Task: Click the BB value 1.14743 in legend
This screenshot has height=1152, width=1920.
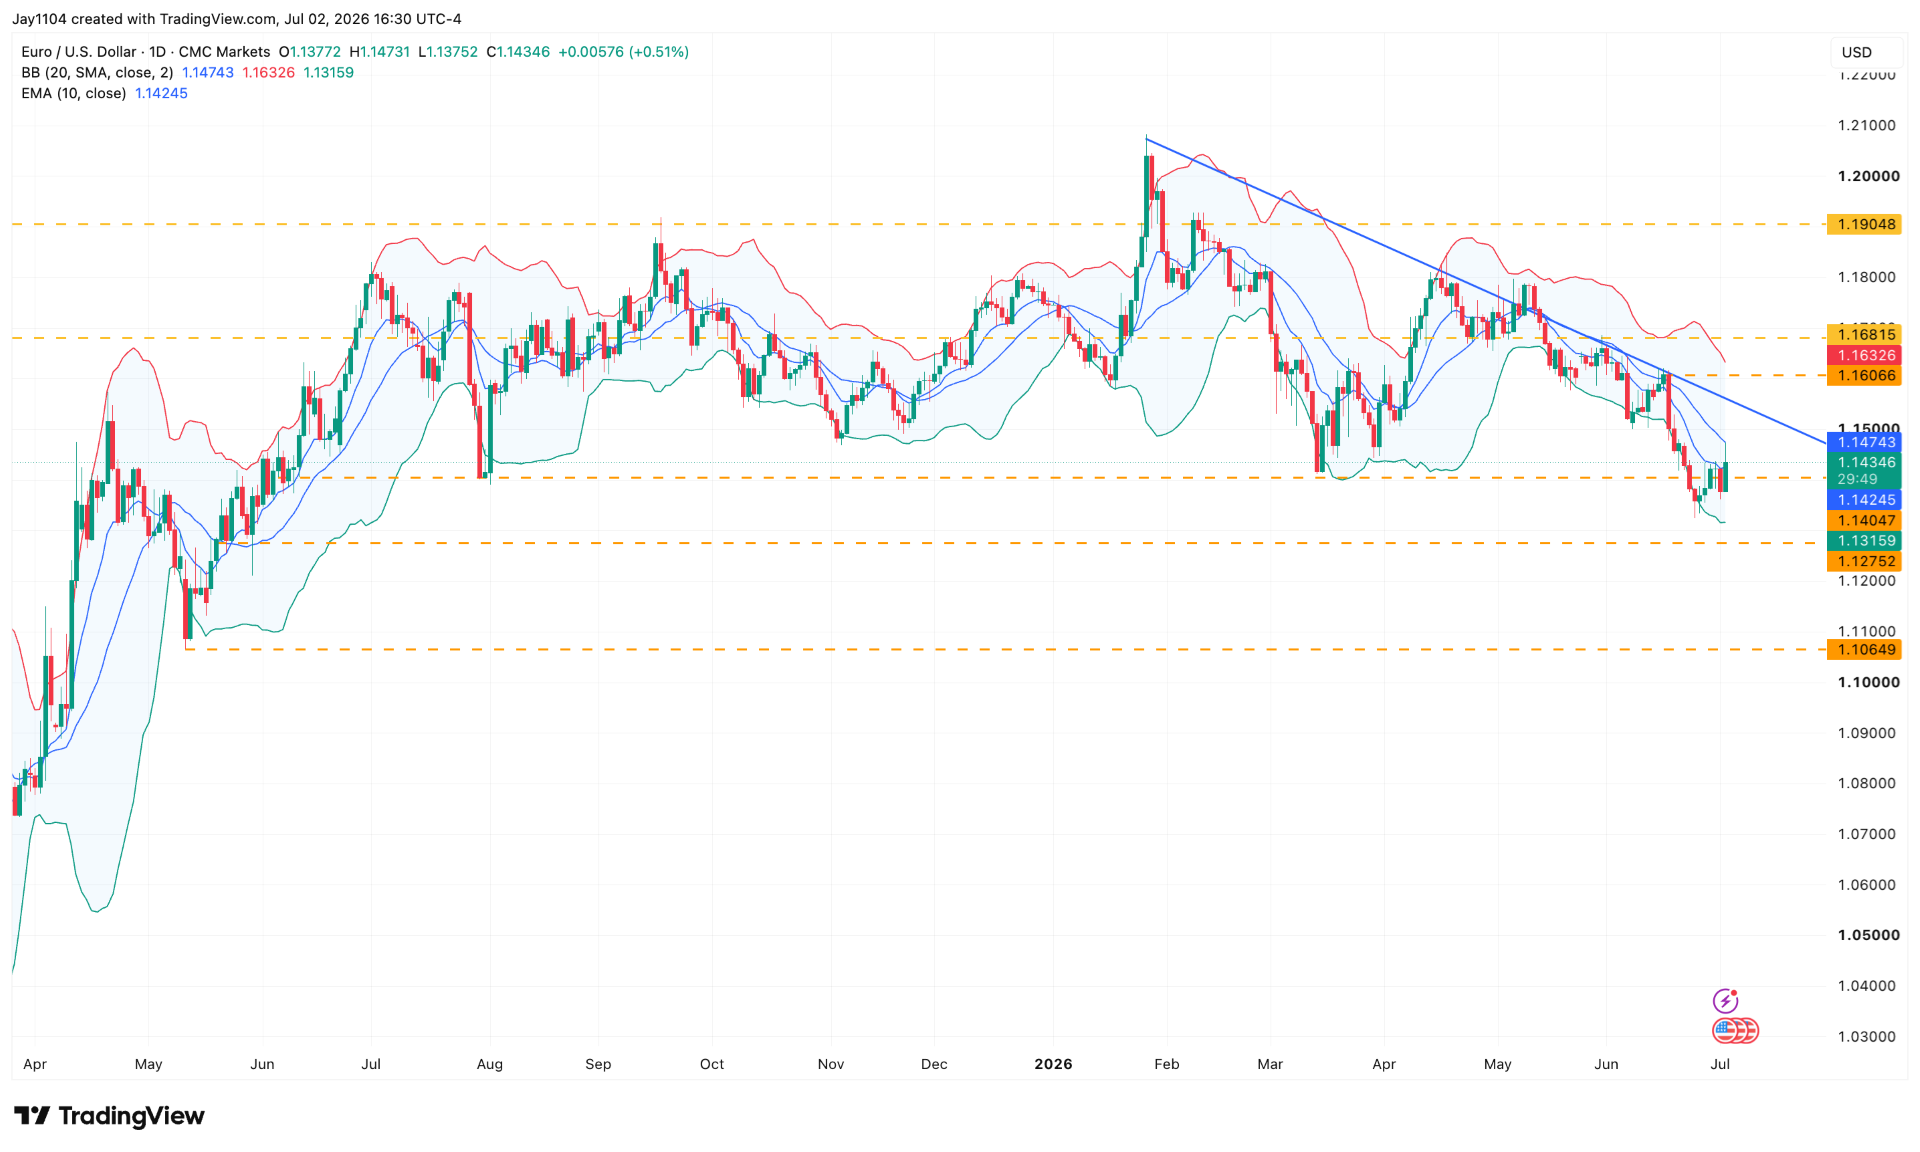Action: point(208,73)
